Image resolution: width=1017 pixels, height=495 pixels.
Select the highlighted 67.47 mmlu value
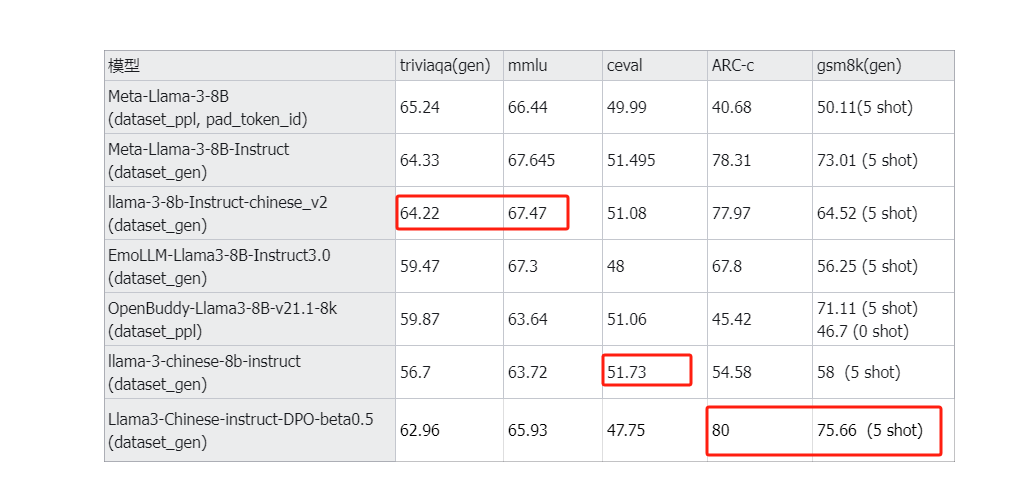527,213
